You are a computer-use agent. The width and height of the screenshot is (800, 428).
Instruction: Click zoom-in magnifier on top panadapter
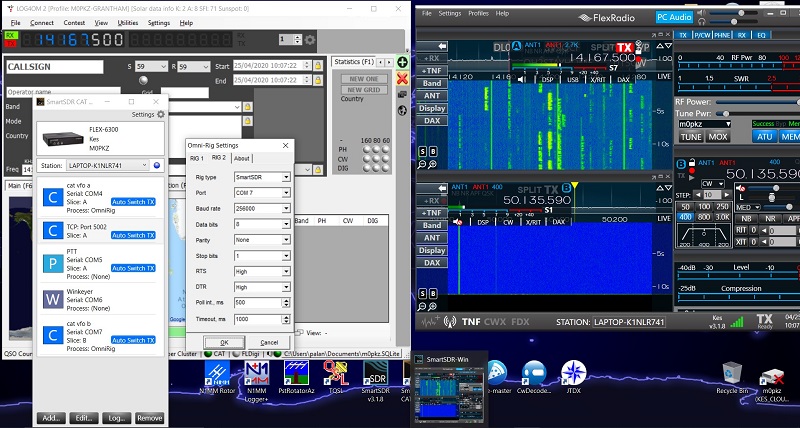(x=432, y=165)
